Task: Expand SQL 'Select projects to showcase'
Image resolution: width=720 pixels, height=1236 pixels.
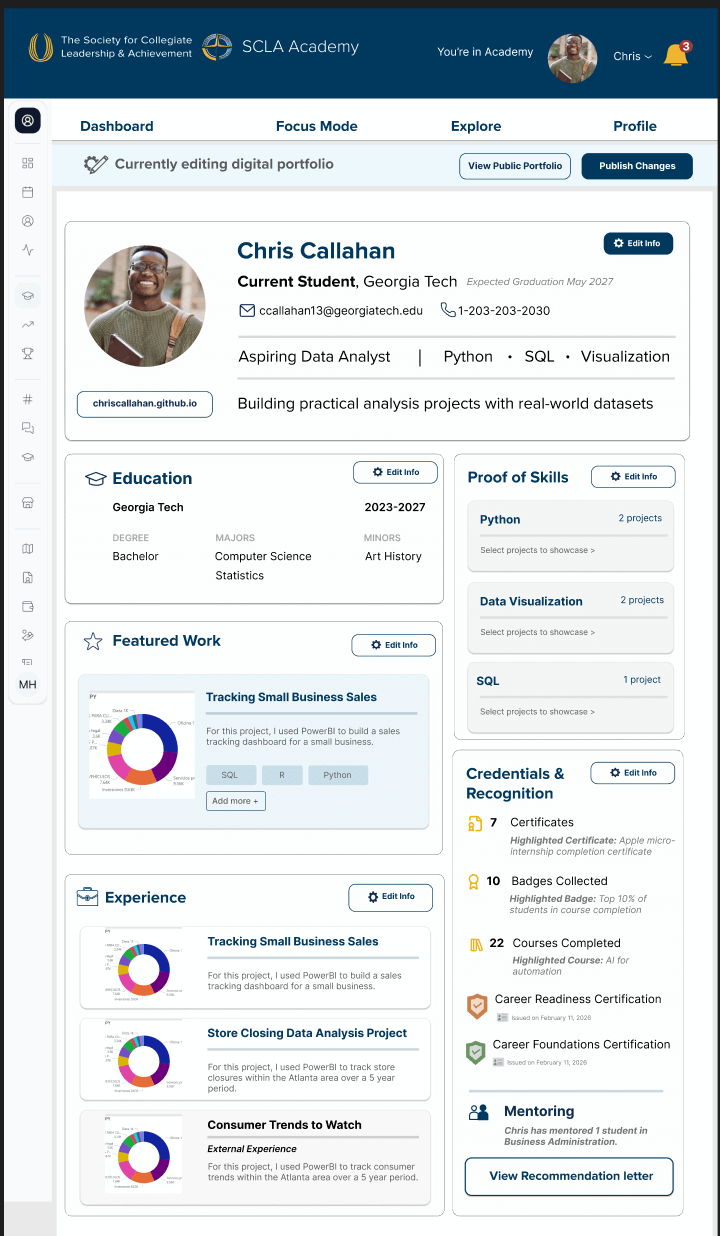Action: click(537, 712)
